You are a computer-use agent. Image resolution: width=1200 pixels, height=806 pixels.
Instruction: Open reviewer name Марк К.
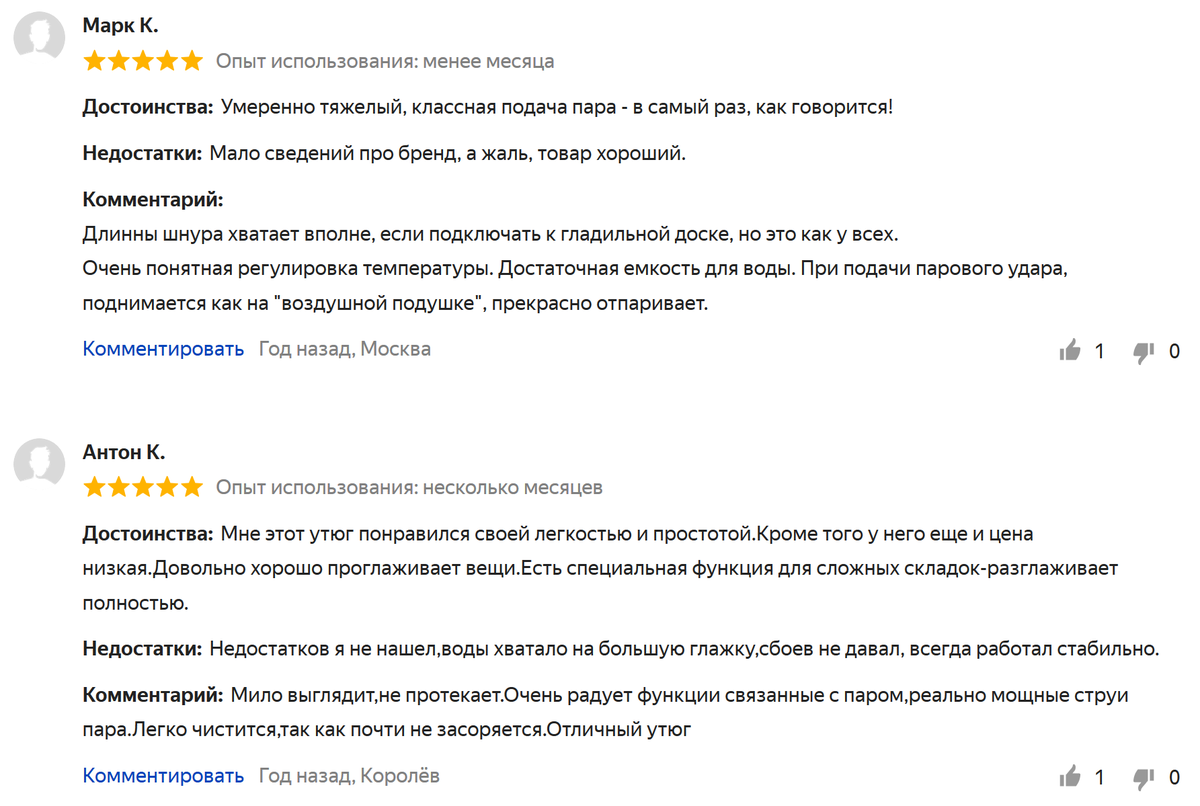pos(121,26)
